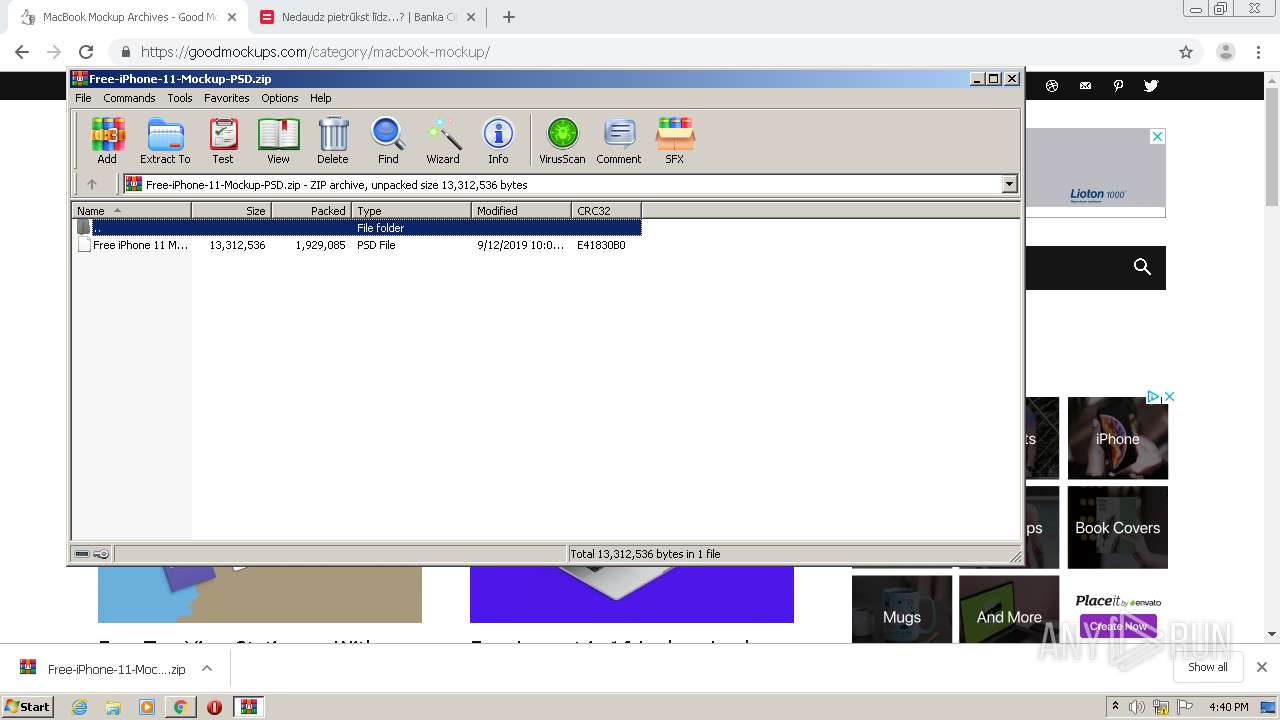Click the key password icon in status bar

coord(101,554)
